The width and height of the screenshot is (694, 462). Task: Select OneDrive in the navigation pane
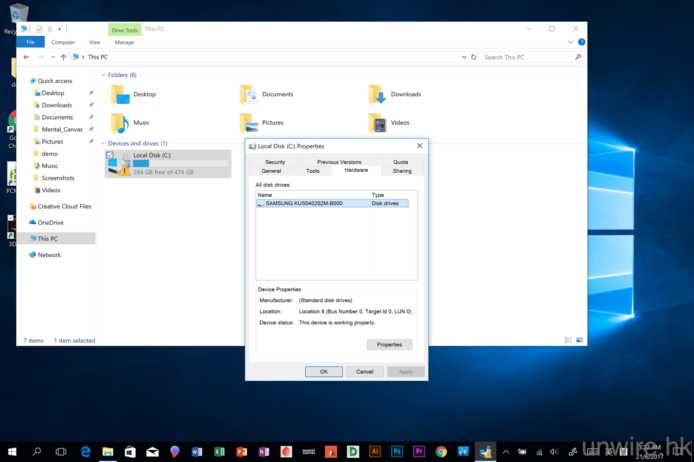coord(50,222)
